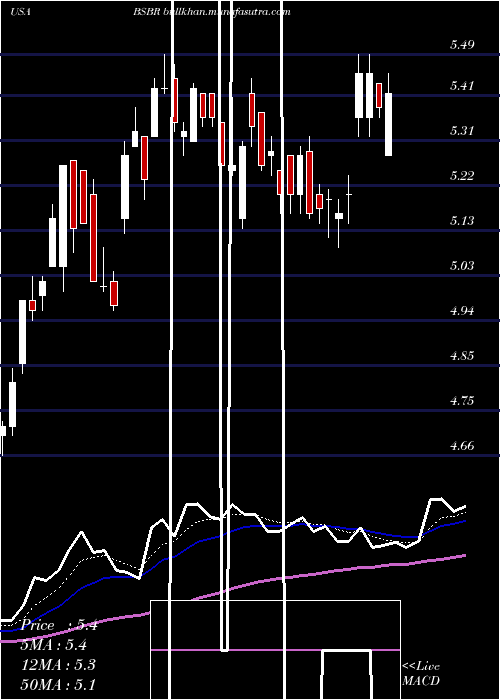Click the 5.49 price axis label
The height and width of the screenshot is (700, 500).
pos(462,45)
